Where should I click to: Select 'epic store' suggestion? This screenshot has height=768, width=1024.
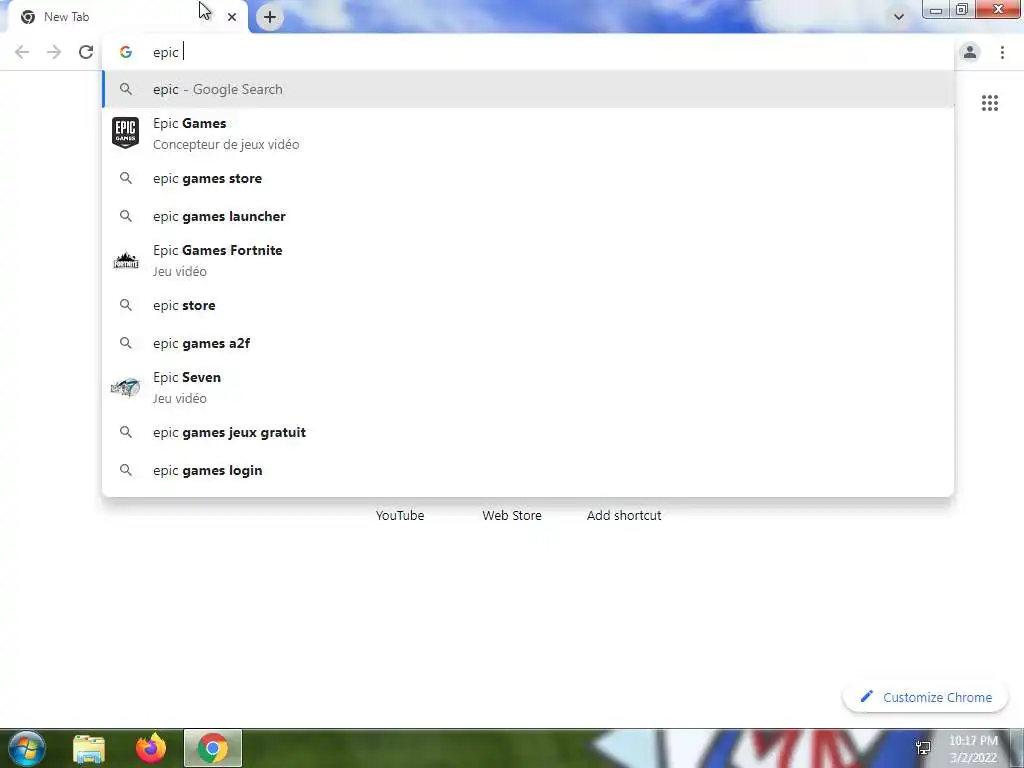(x=528, y=305)
